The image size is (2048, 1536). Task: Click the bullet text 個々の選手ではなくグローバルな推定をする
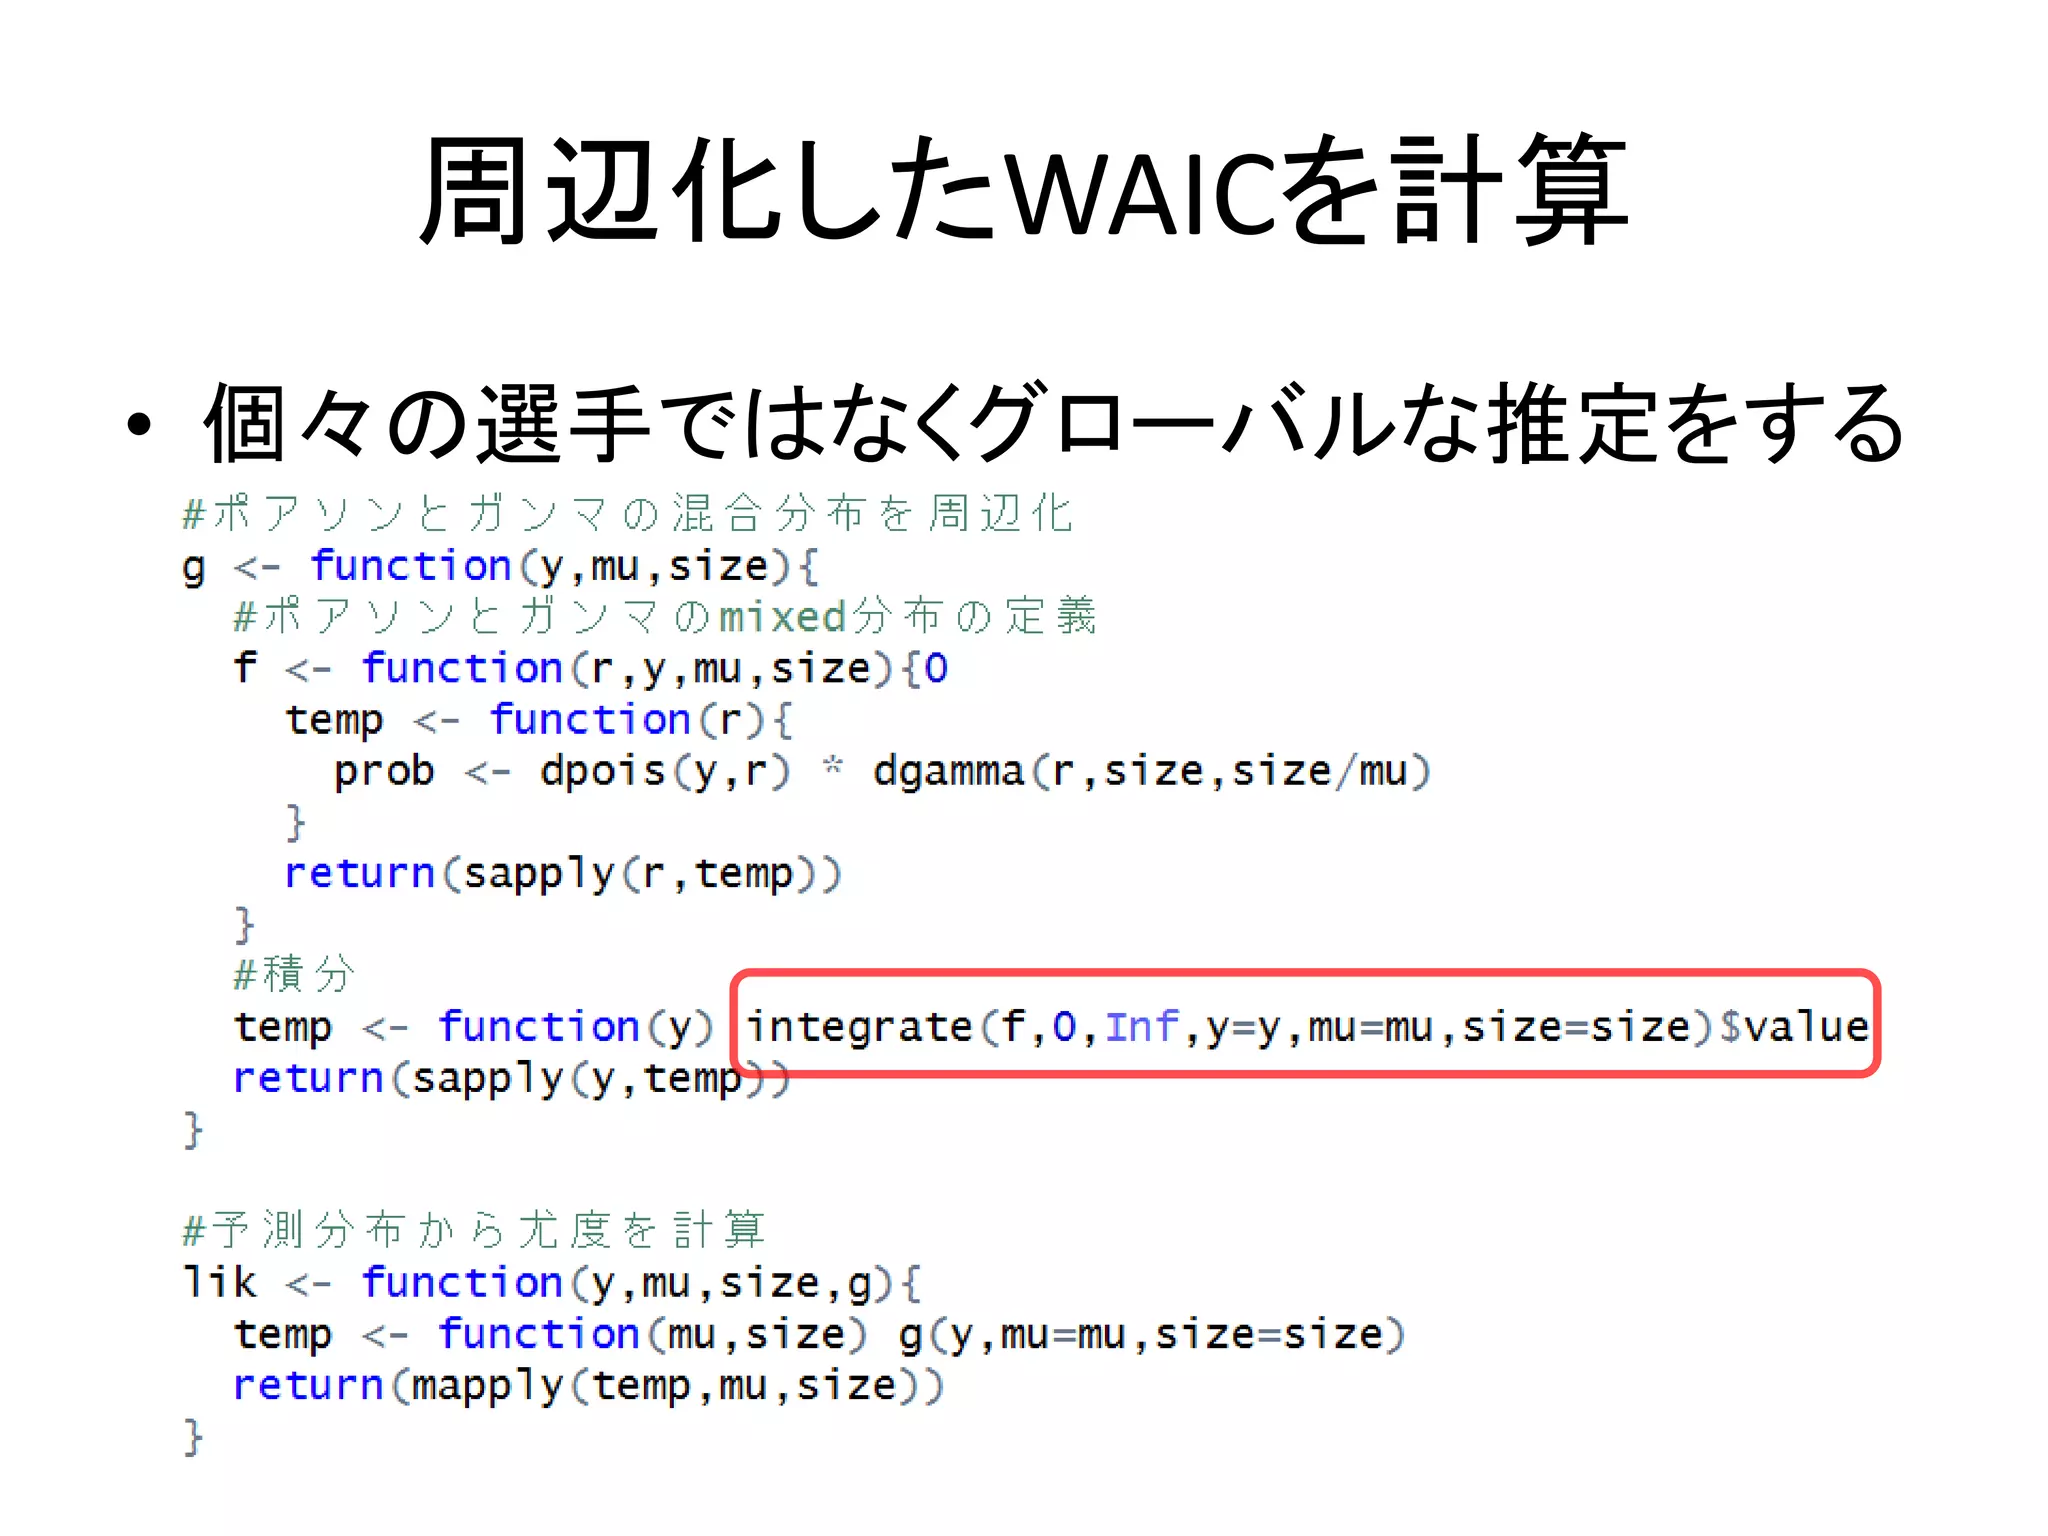(x=1055, y=424)
